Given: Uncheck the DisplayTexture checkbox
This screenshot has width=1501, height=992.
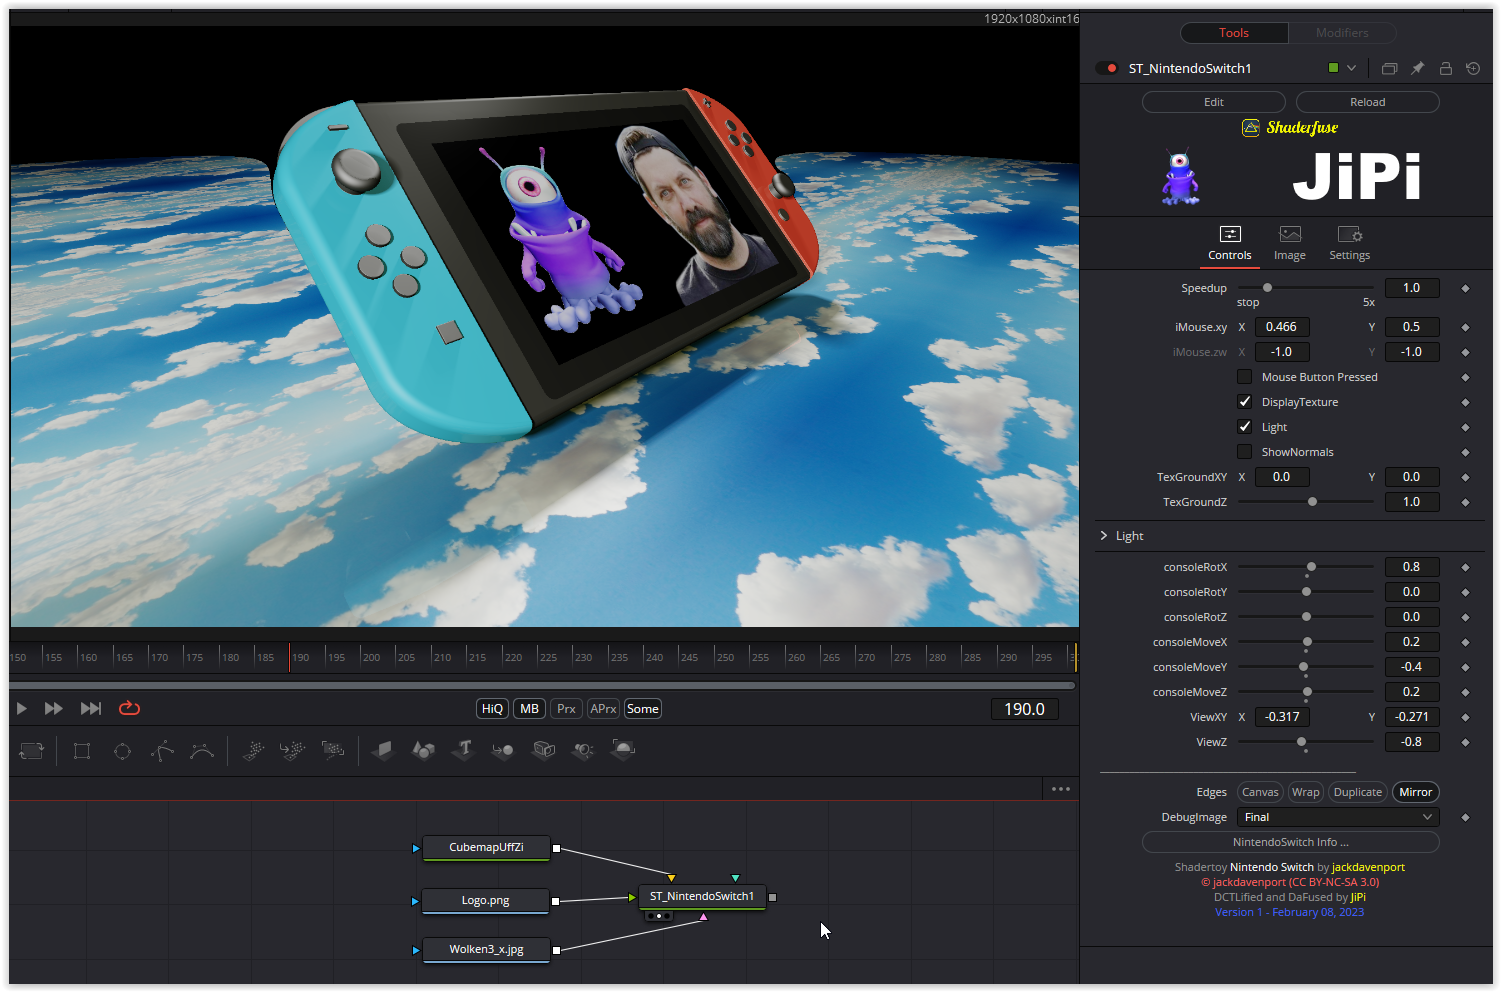Looking at the screenshot, I should coord(1245,402).
